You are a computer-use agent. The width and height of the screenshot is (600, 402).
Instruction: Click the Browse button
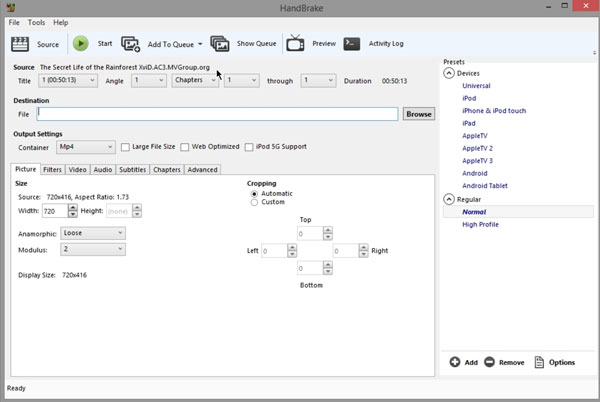click(x=419, y=114)
